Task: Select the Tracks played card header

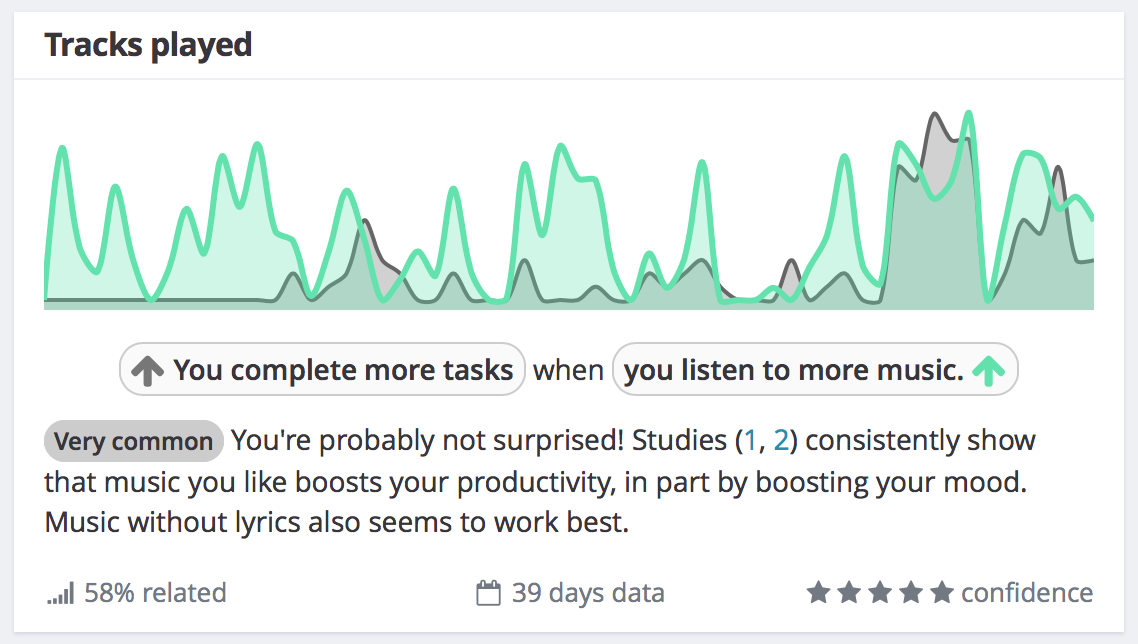Action: pos(148,44)
